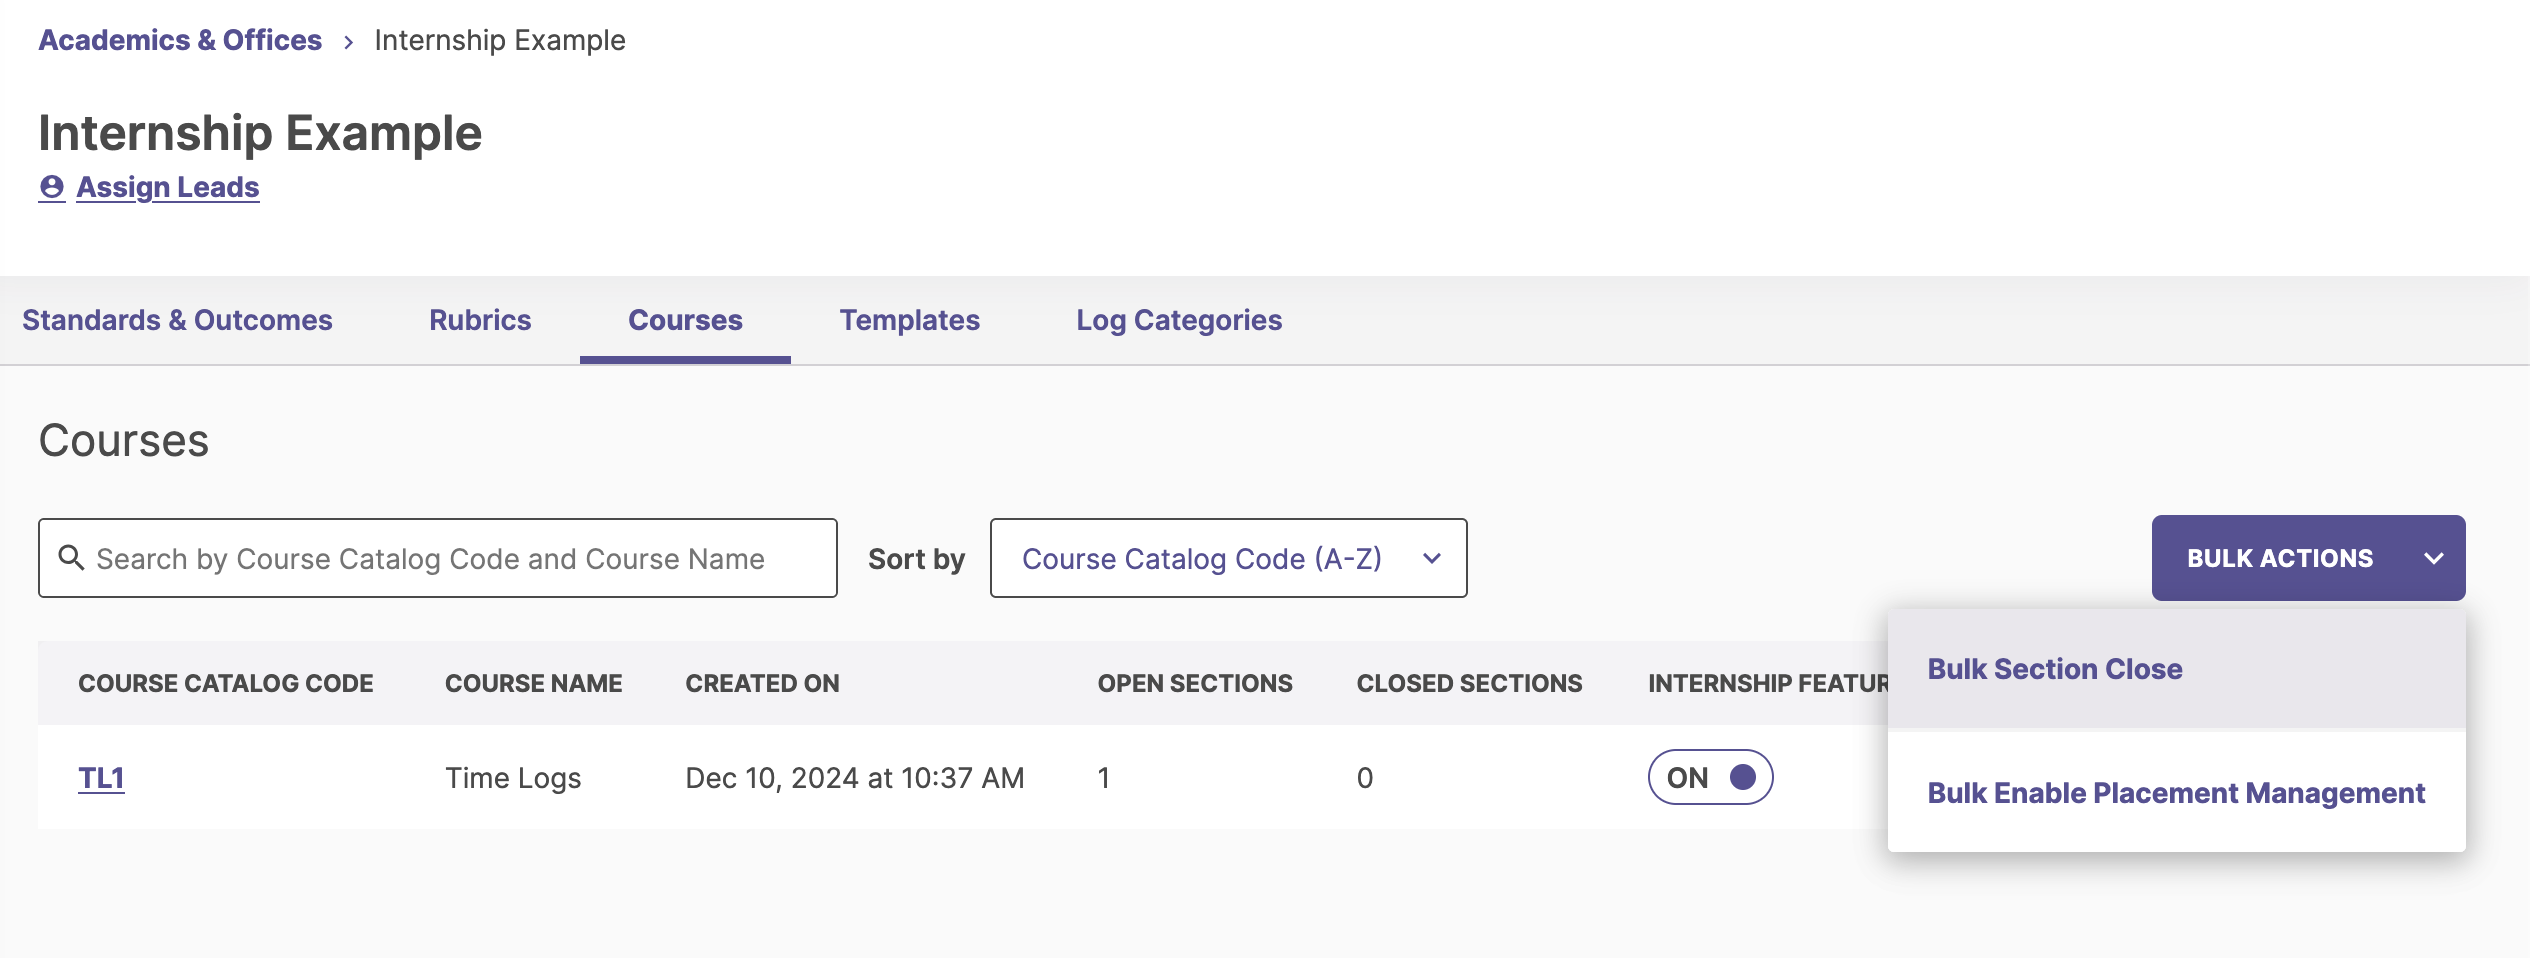
Task: Choose Bulk Section Close from the menu
Action: click(2176, 669)
